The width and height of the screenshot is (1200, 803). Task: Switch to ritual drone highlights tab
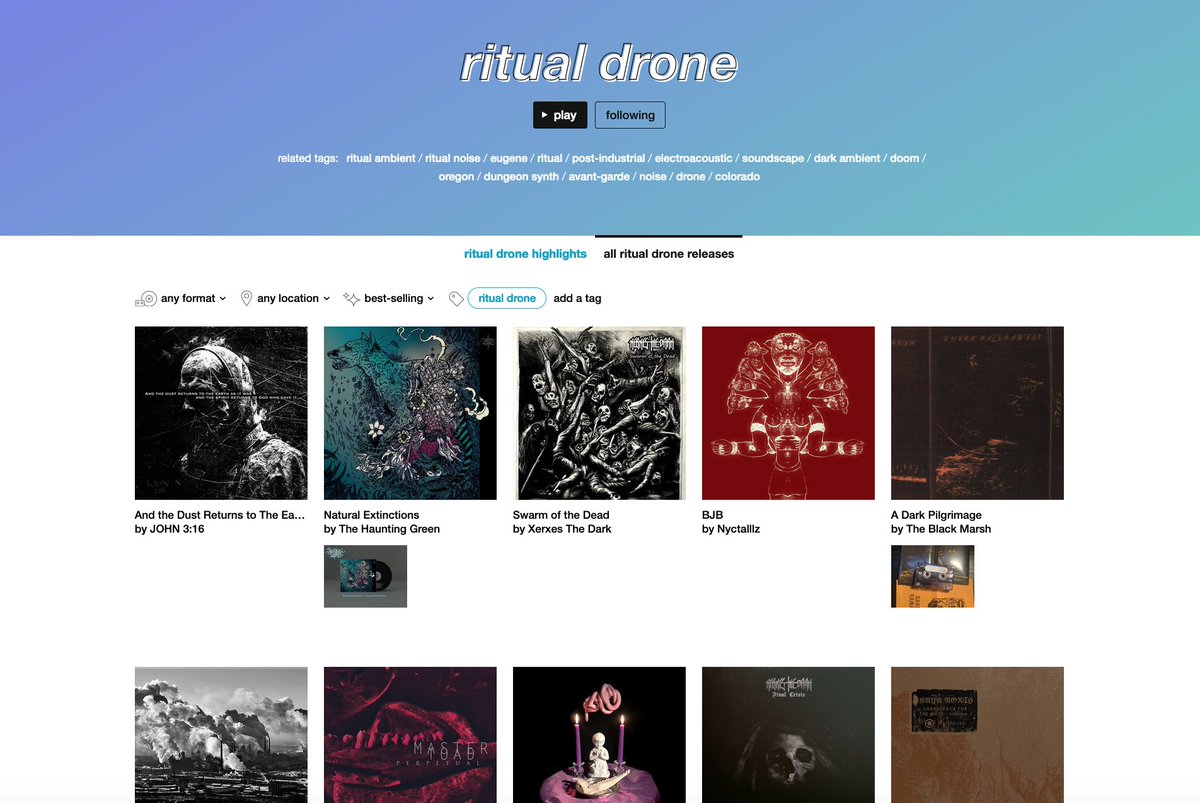coord(525,254)
